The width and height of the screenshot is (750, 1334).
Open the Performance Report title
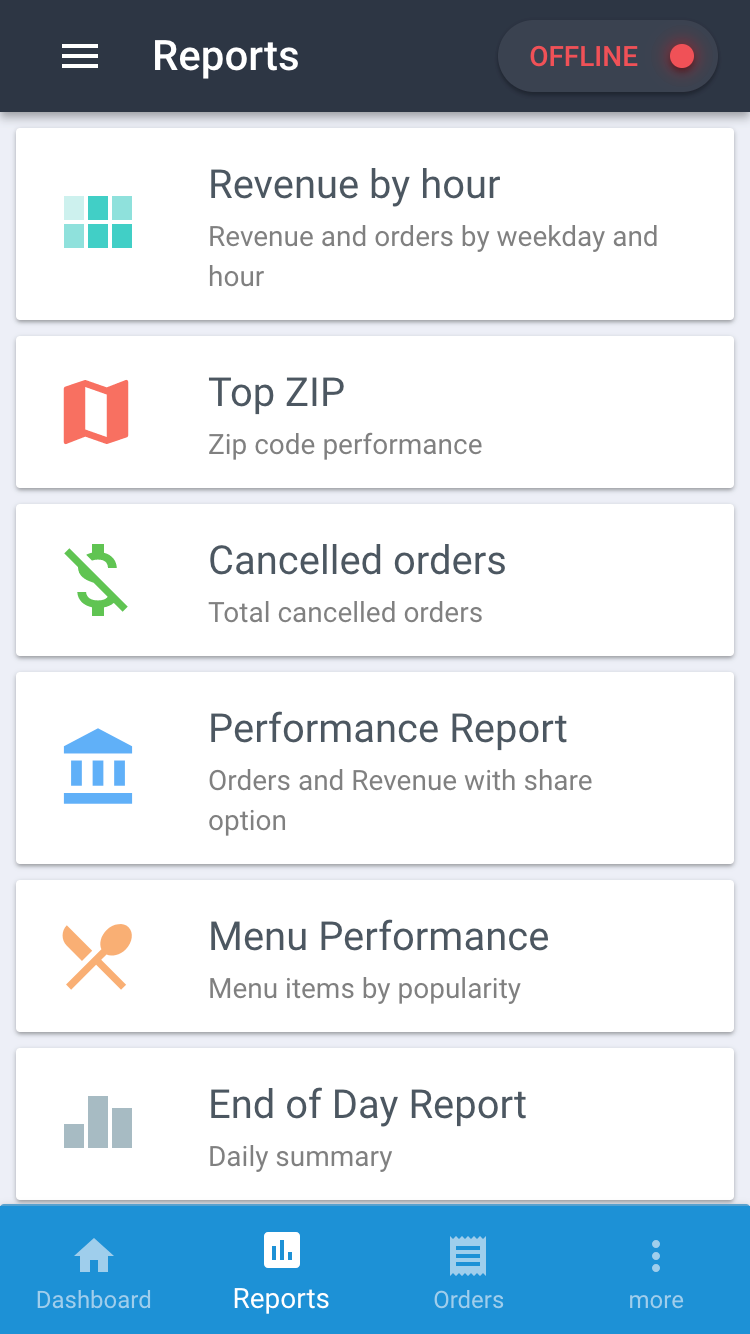point(387,729)
